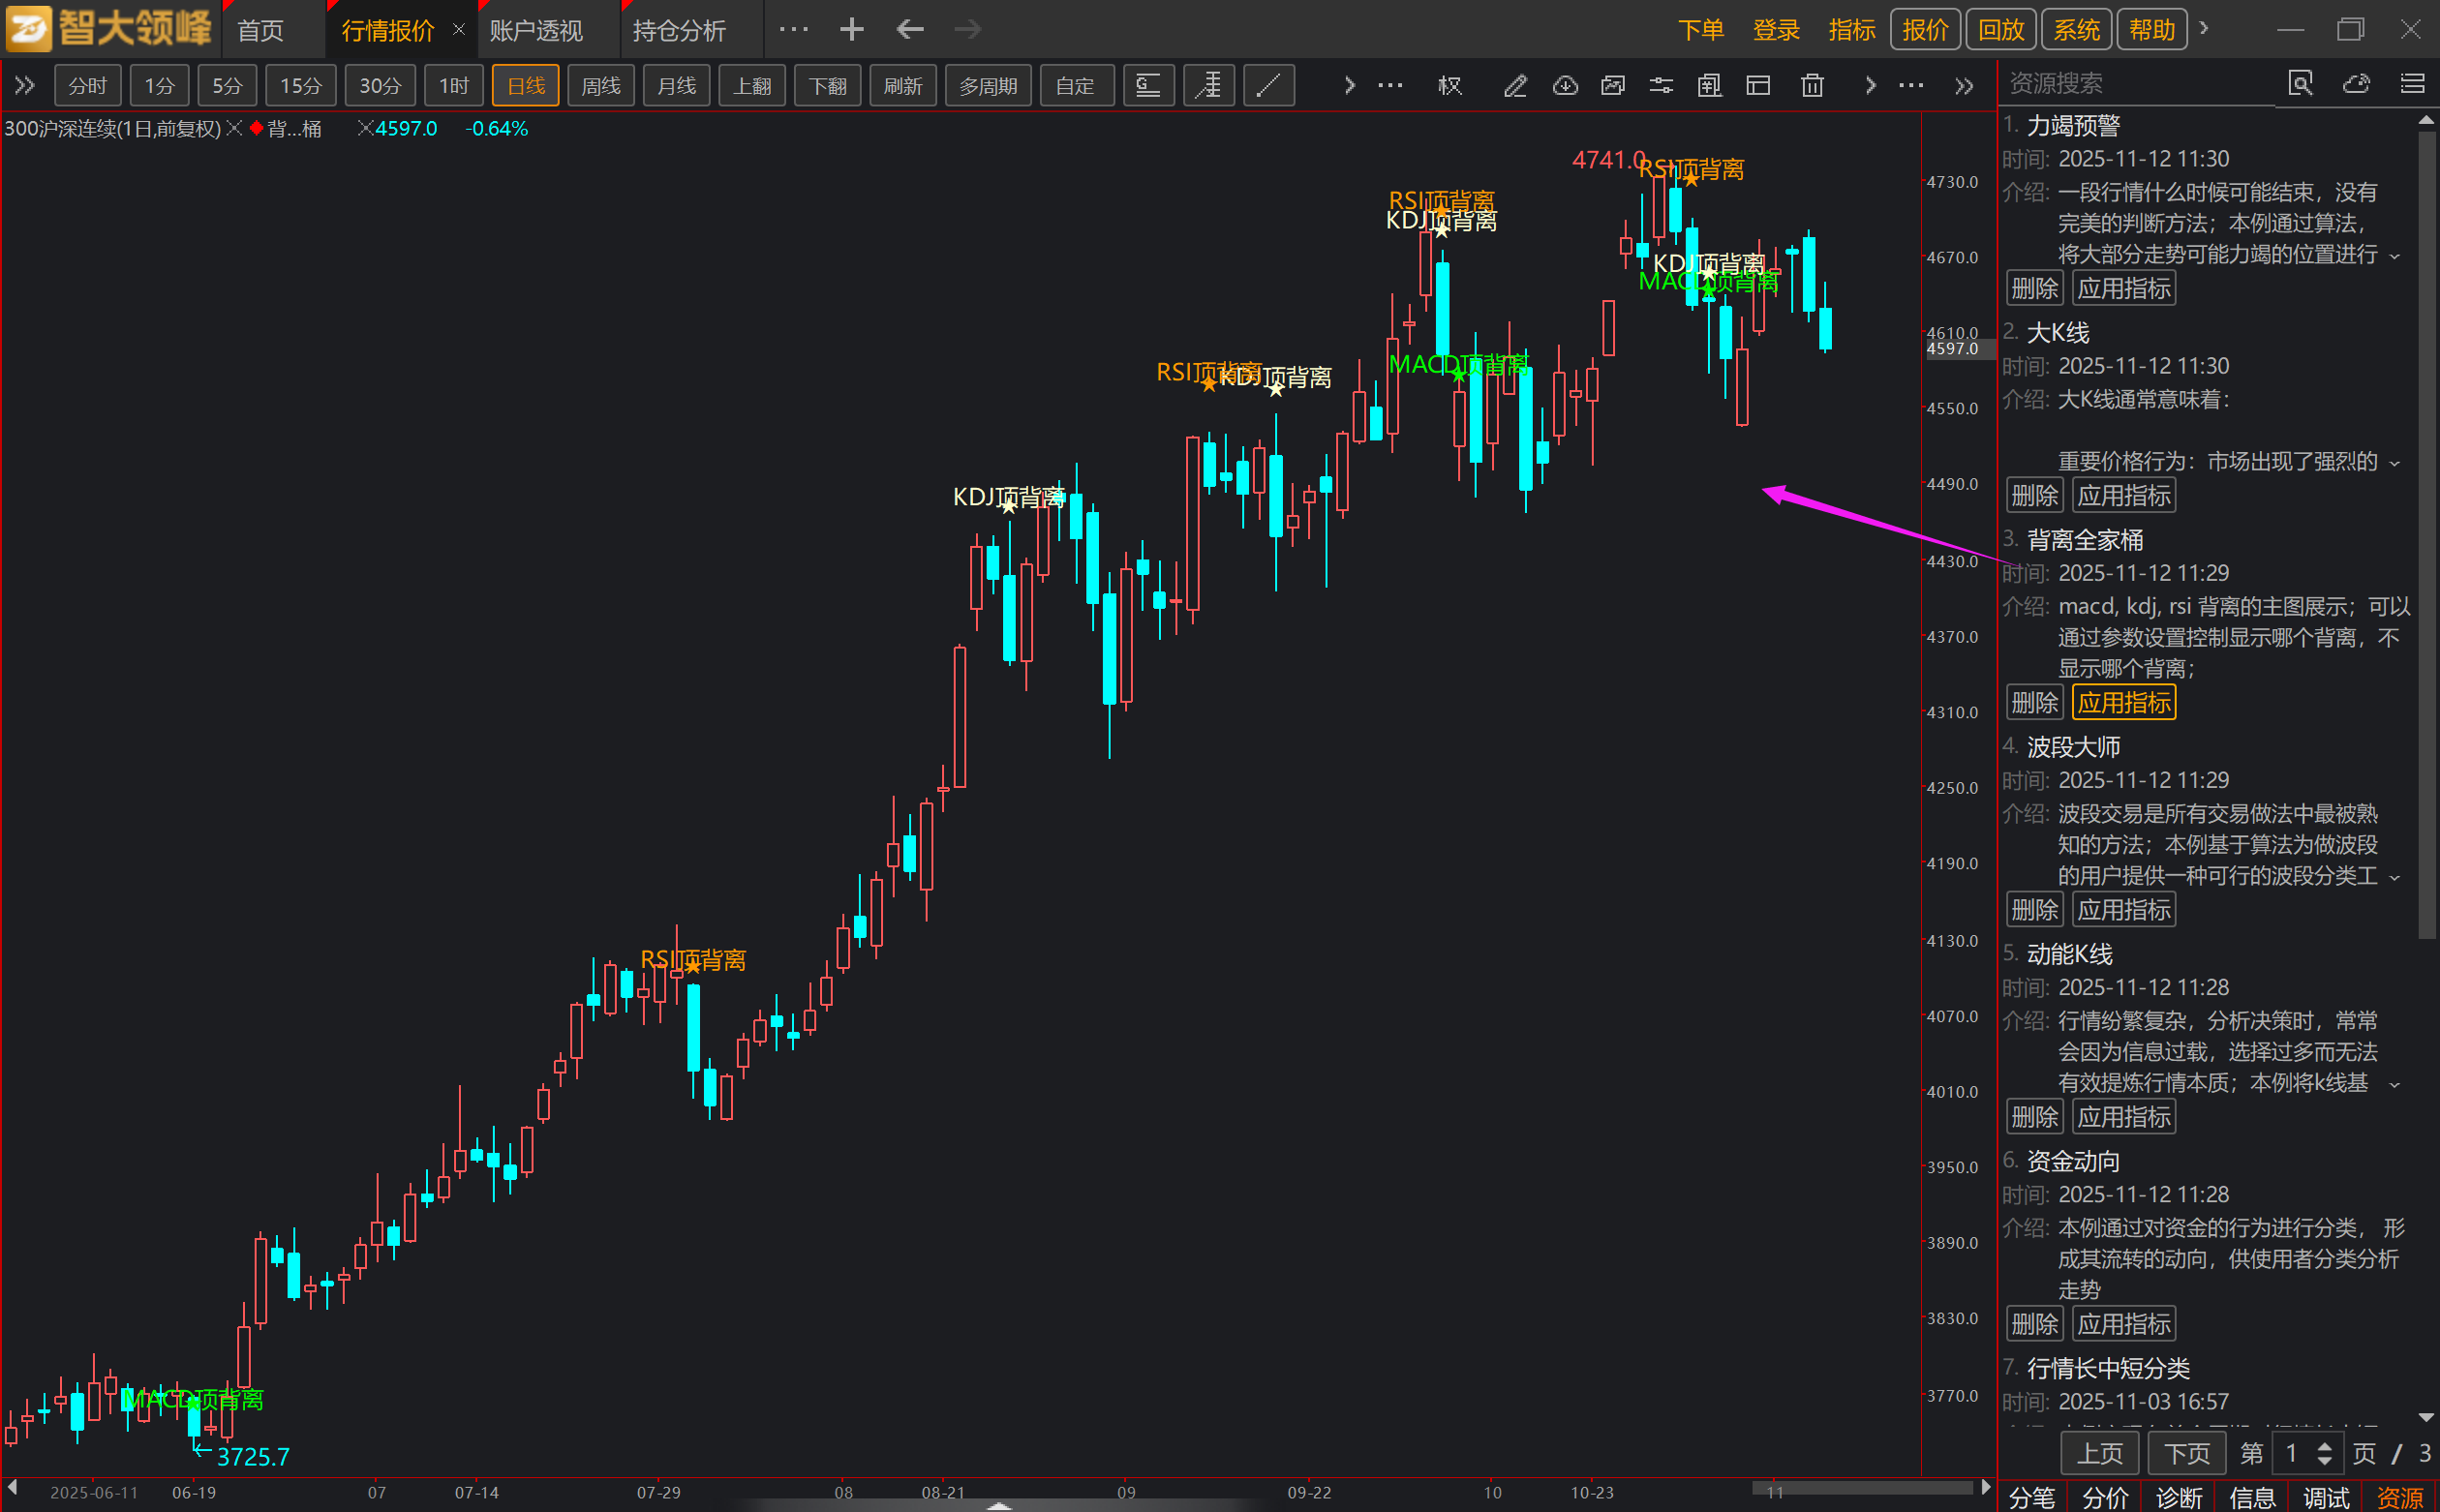
Task: Expand the 力竭预警 description chevron
Action: pyautogui.click(x=2395, y=257)
